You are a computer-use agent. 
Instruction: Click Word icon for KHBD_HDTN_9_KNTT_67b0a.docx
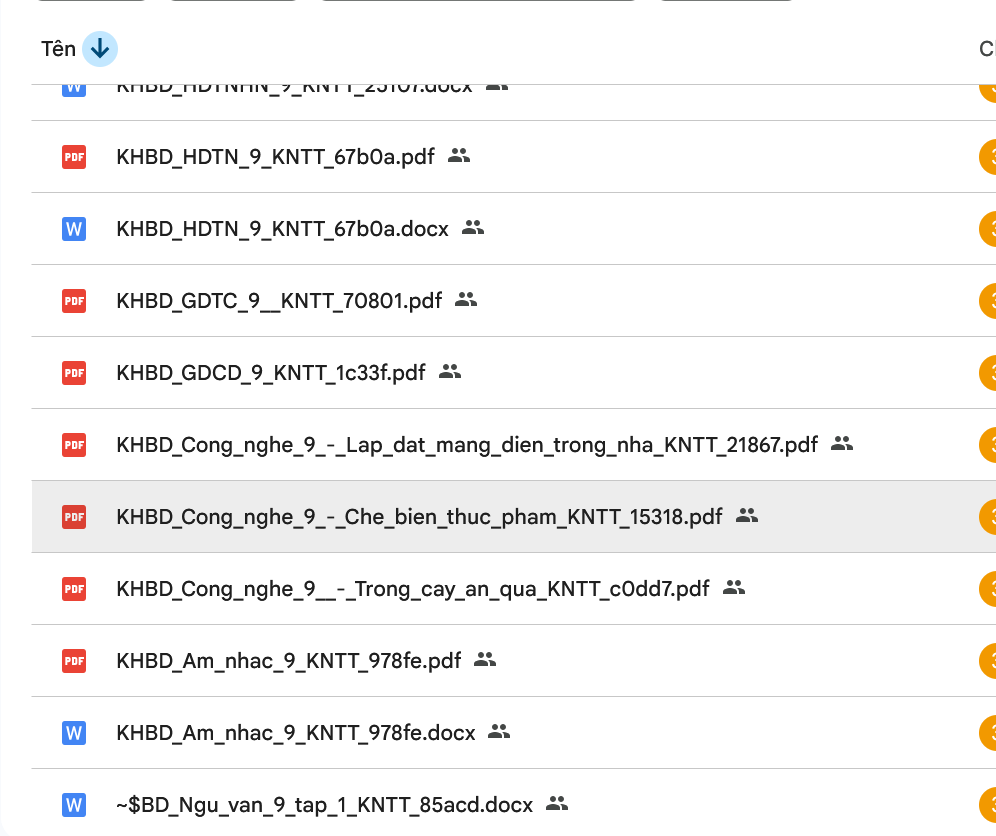[x=74, y=228]
